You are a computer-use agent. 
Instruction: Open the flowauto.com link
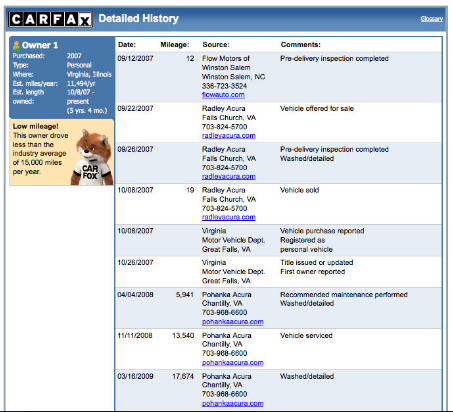pyautogui.click(x=223, y=95)
